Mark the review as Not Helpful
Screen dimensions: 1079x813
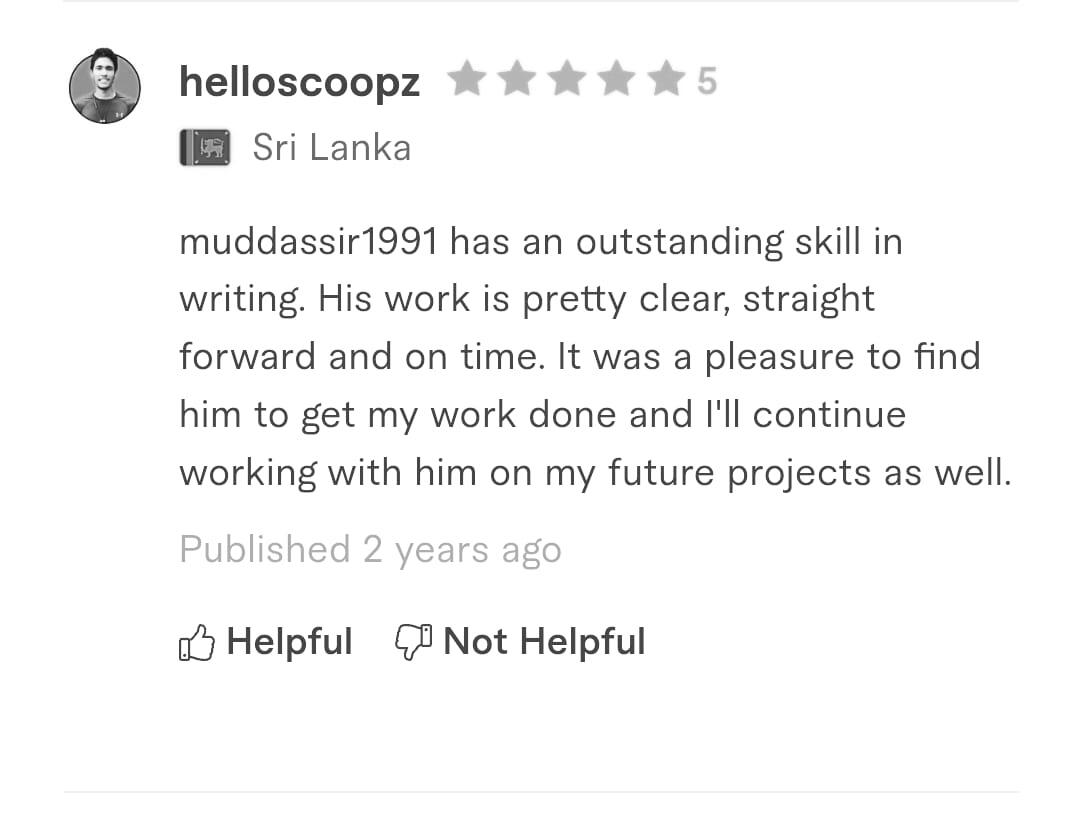(x=544, y=641)
